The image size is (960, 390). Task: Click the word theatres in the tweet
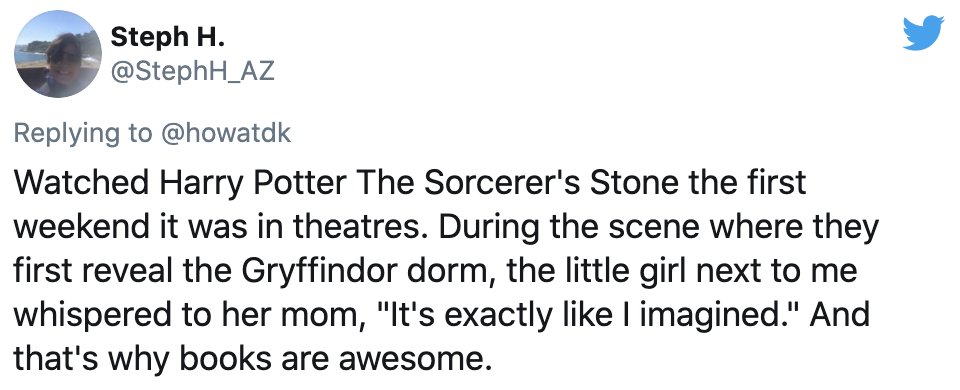(x=351, y=227)
